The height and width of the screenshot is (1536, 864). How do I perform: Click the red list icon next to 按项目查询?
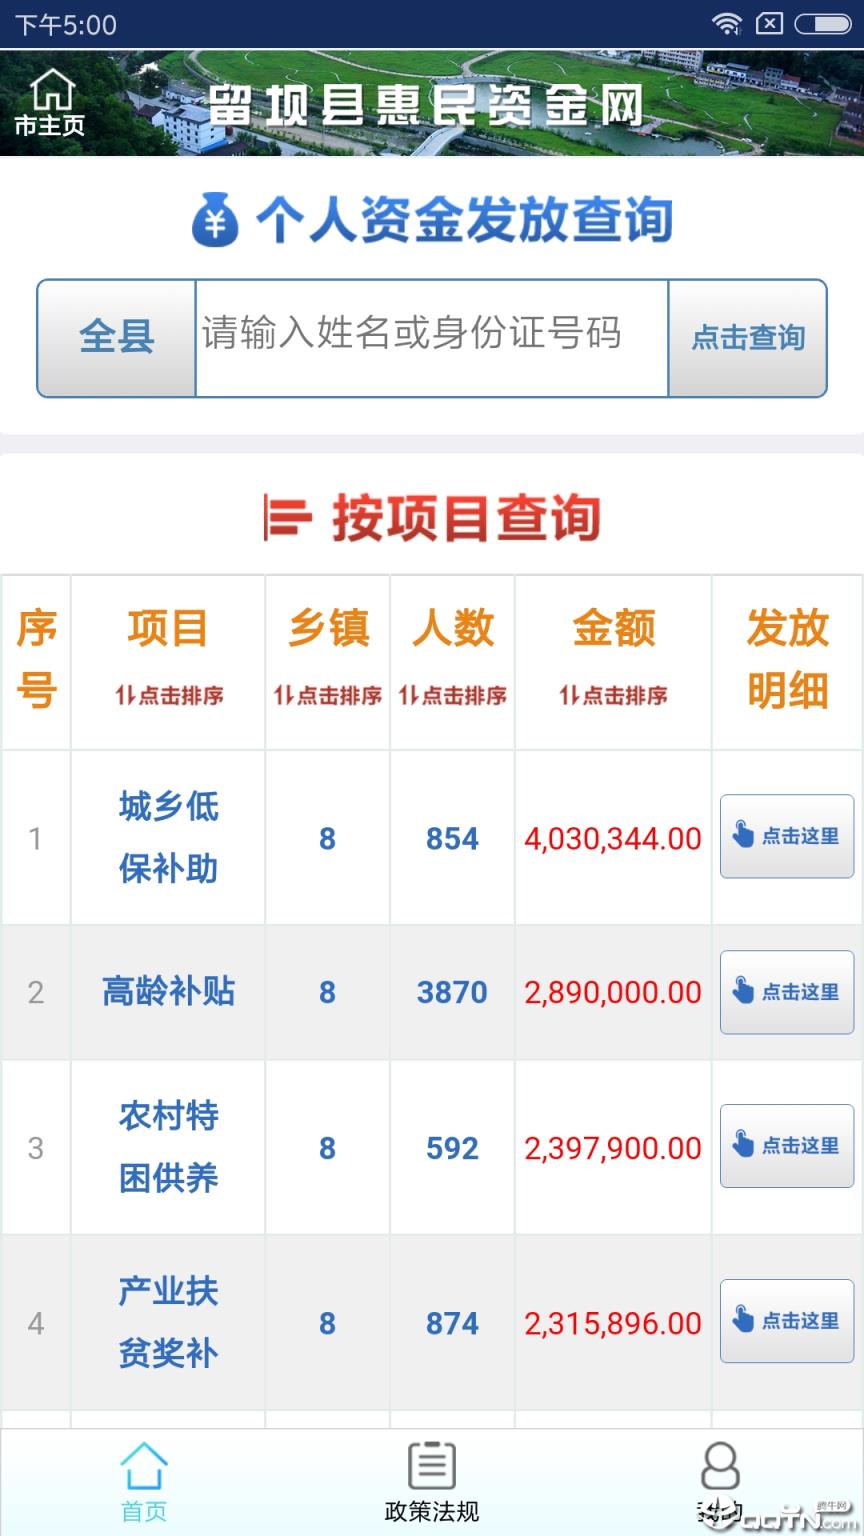[x=288, y=515]
